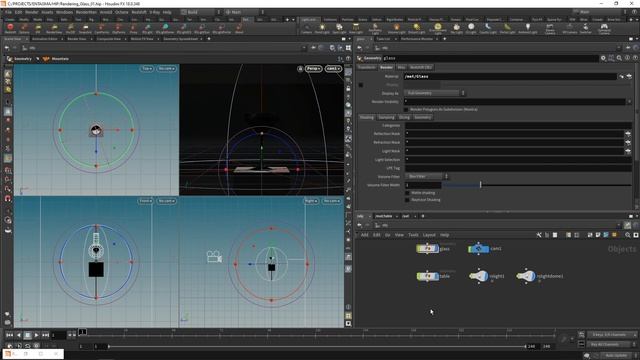Open the Render menu
This screenshot has width=640, height=360.
[x=31, y=12]
